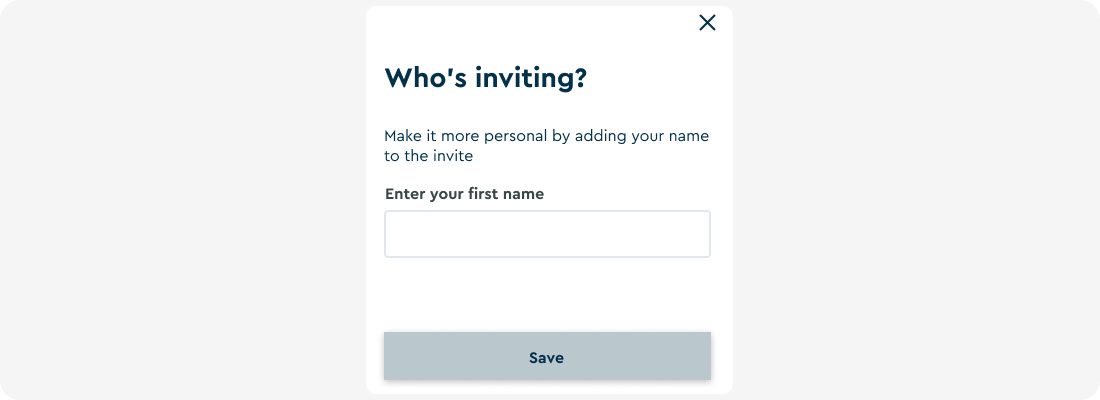Screen dimensions: 1100x400
Task: Click the "to the invite" text line
Action: pos(429,156)
